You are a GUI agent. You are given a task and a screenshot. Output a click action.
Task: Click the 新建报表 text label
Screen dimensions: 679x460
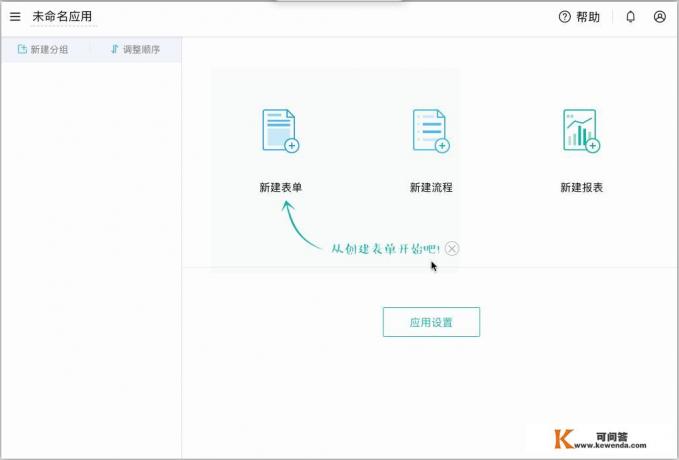tap(581, 187)
